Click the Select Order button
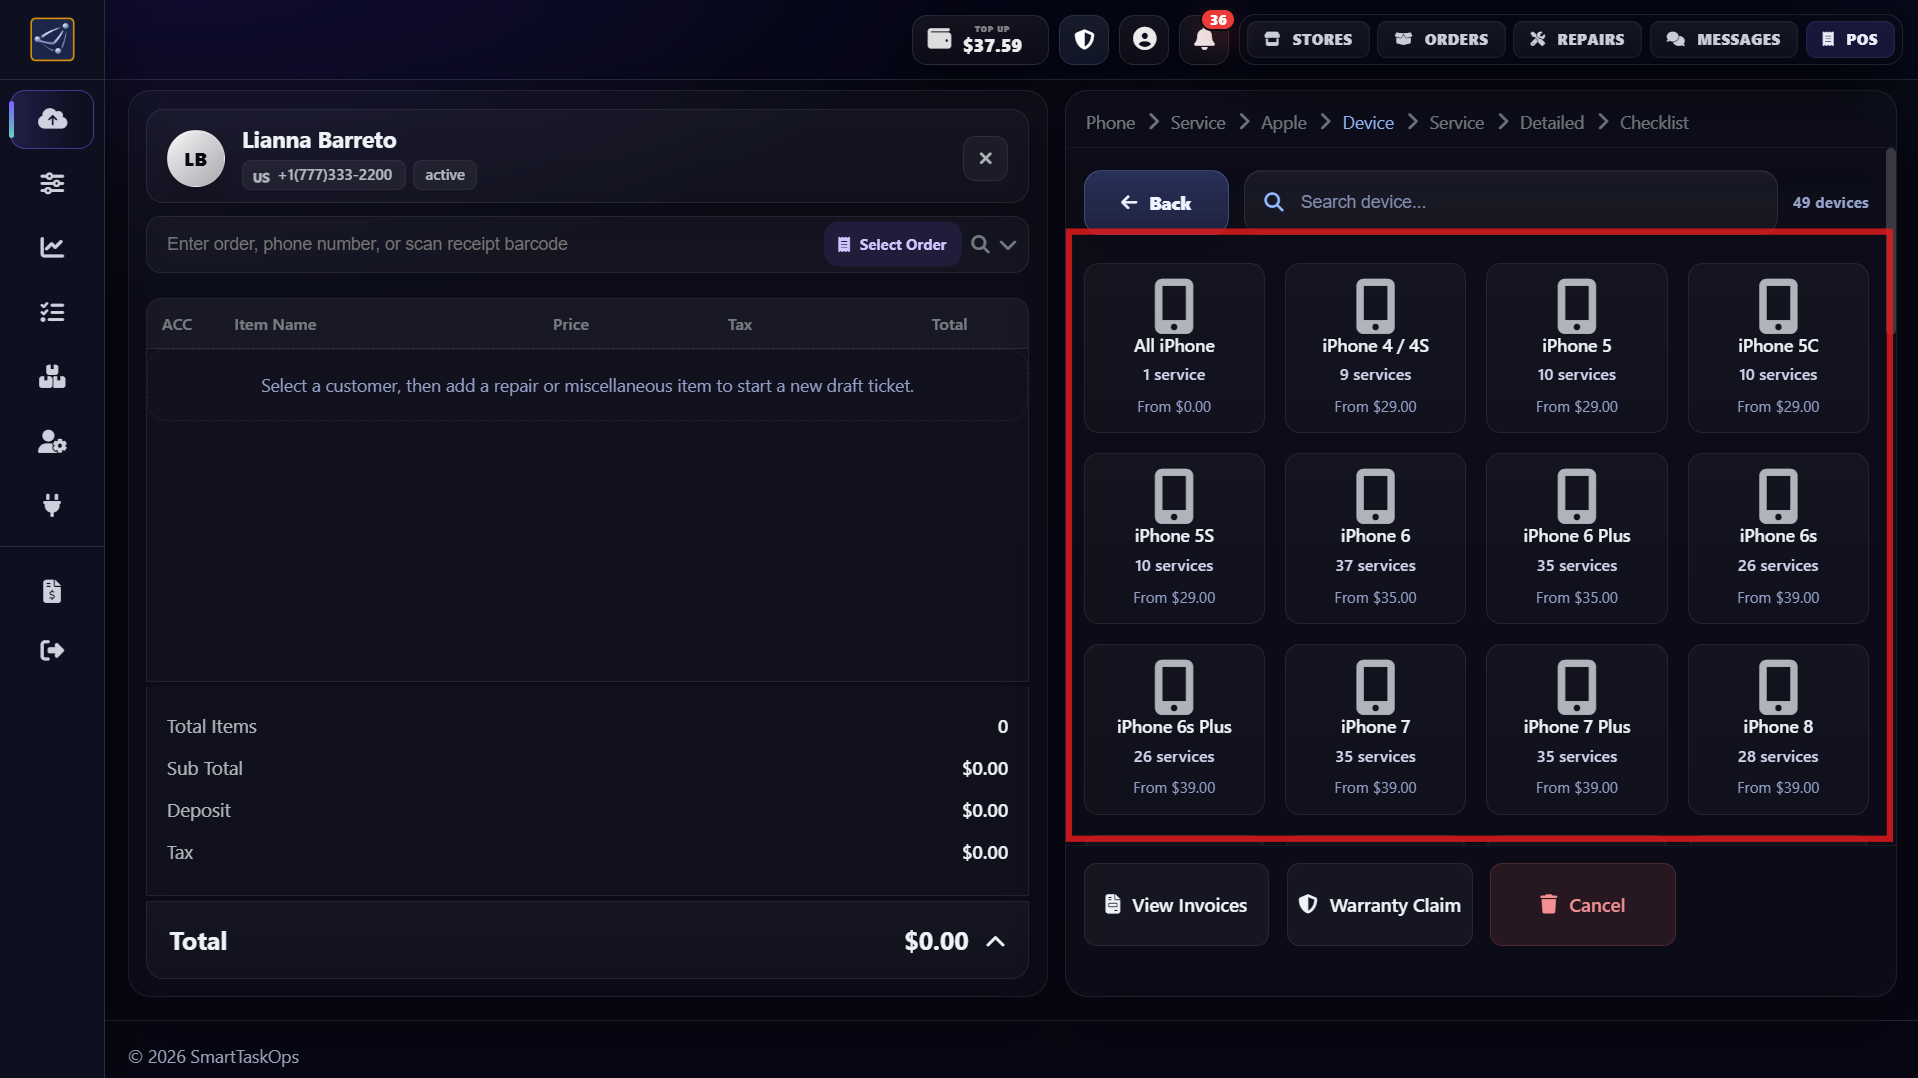Viewport: 1918px width, 1078px height. [x=892, y=245]
